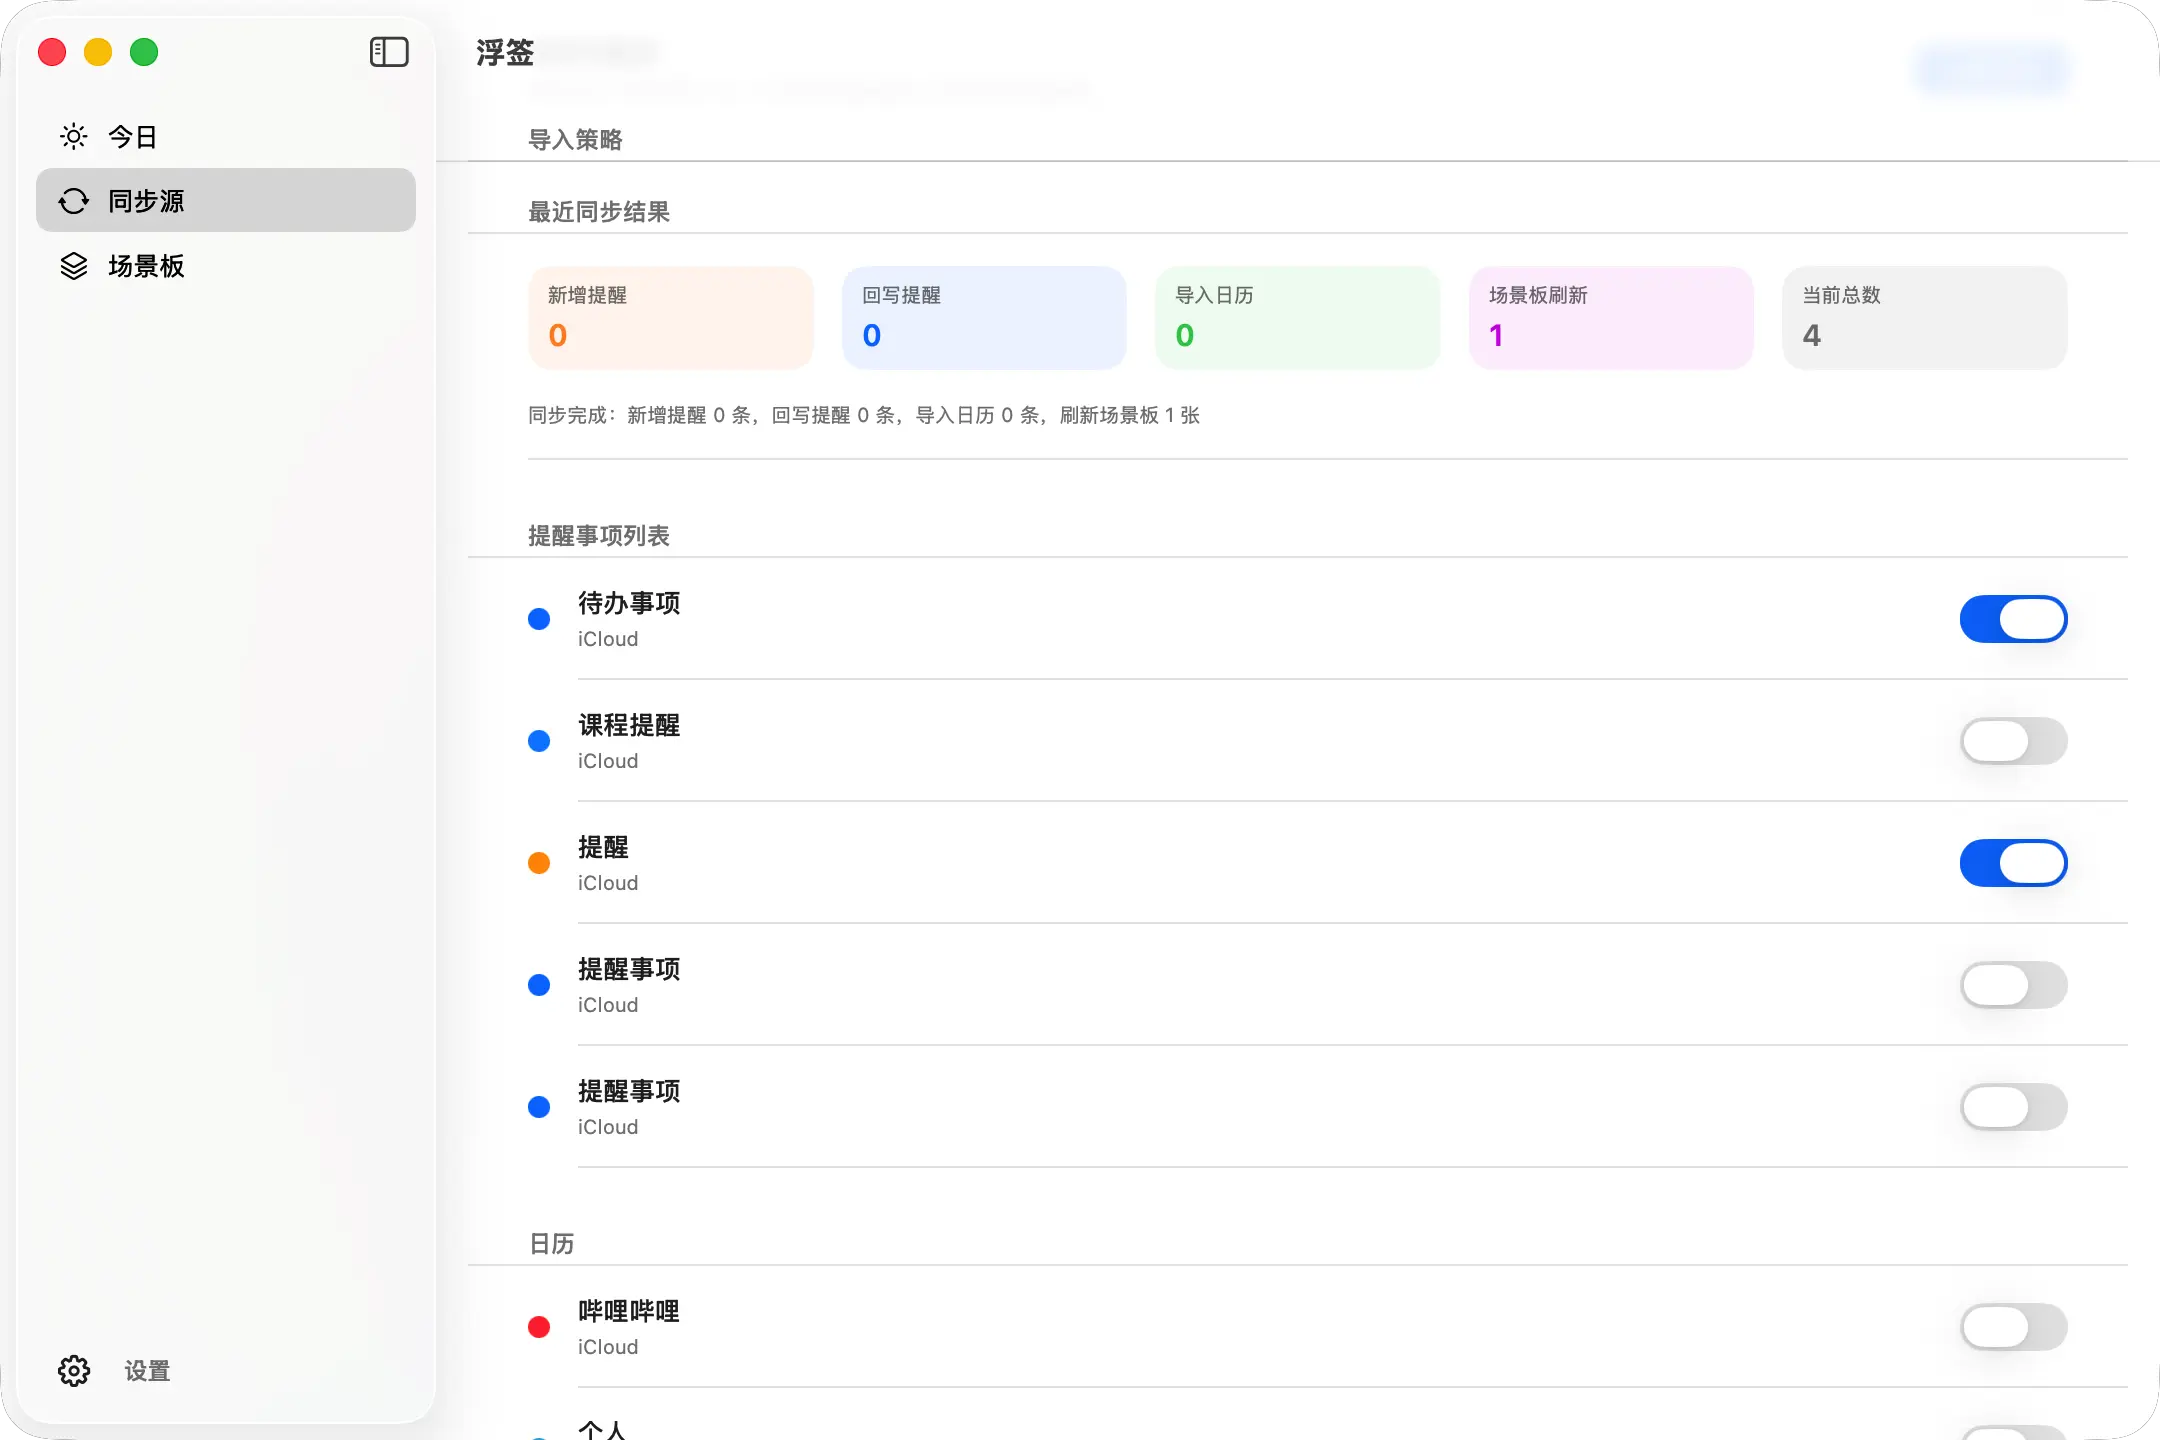Screen dimensions: 2160x1440
Task: Open 设置 at the sidebar bottom
Action: pos(146,1371)
